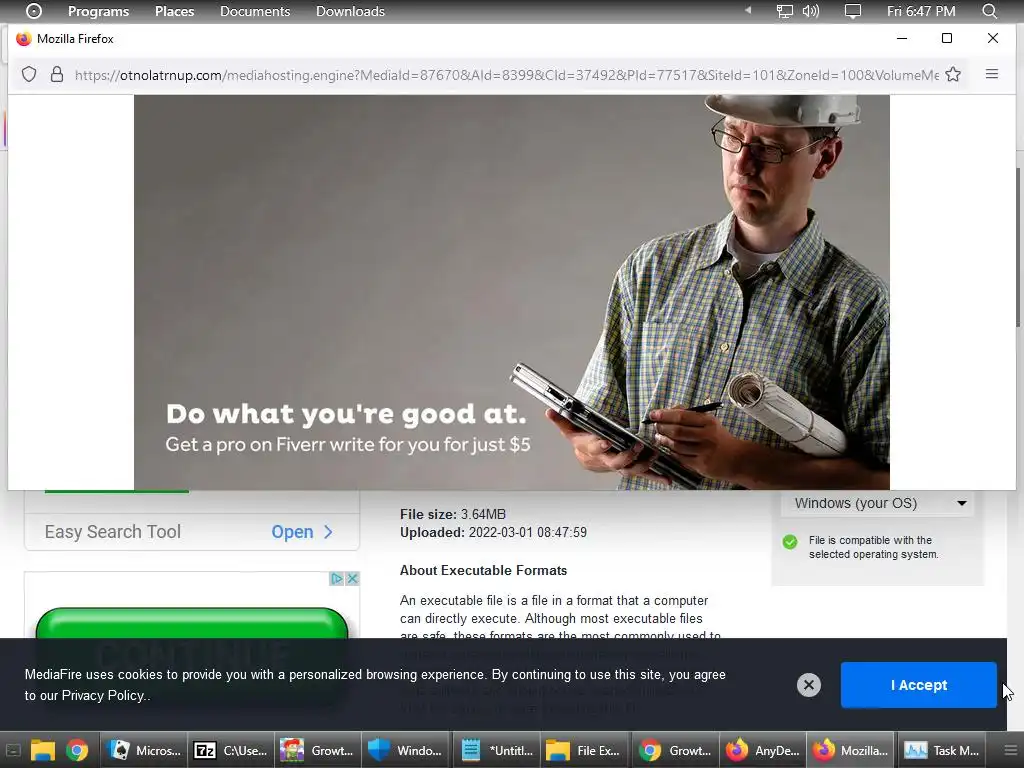Switch to the Firefox AnyDesk taskbar item
This screenshot has height=768, width=1024.
point(761,750)
